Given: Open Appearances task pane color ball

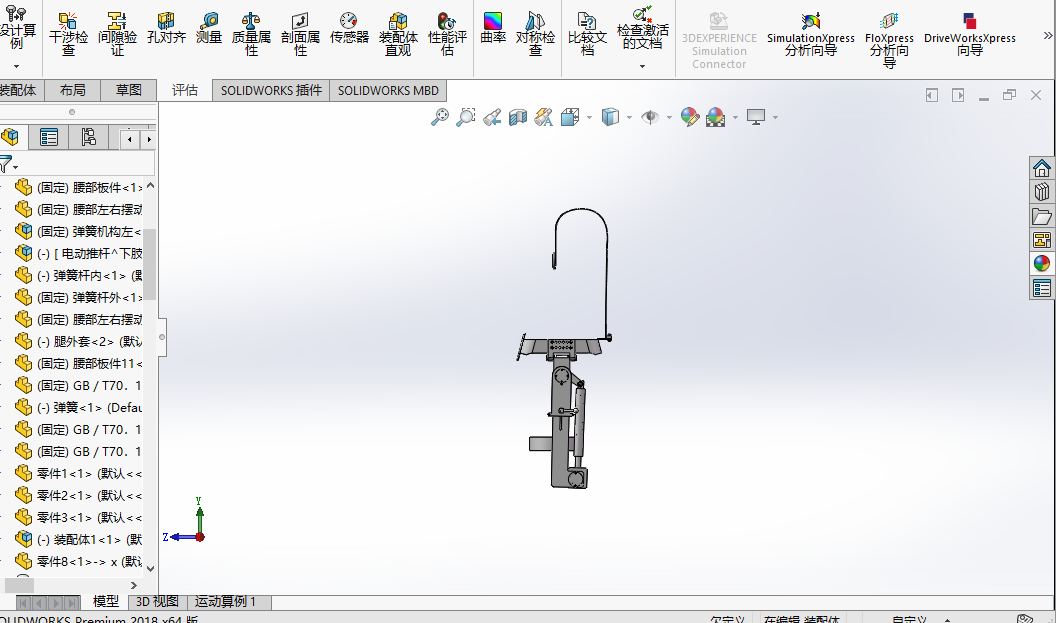Looking at the screenshot, I should point(1042,264).
